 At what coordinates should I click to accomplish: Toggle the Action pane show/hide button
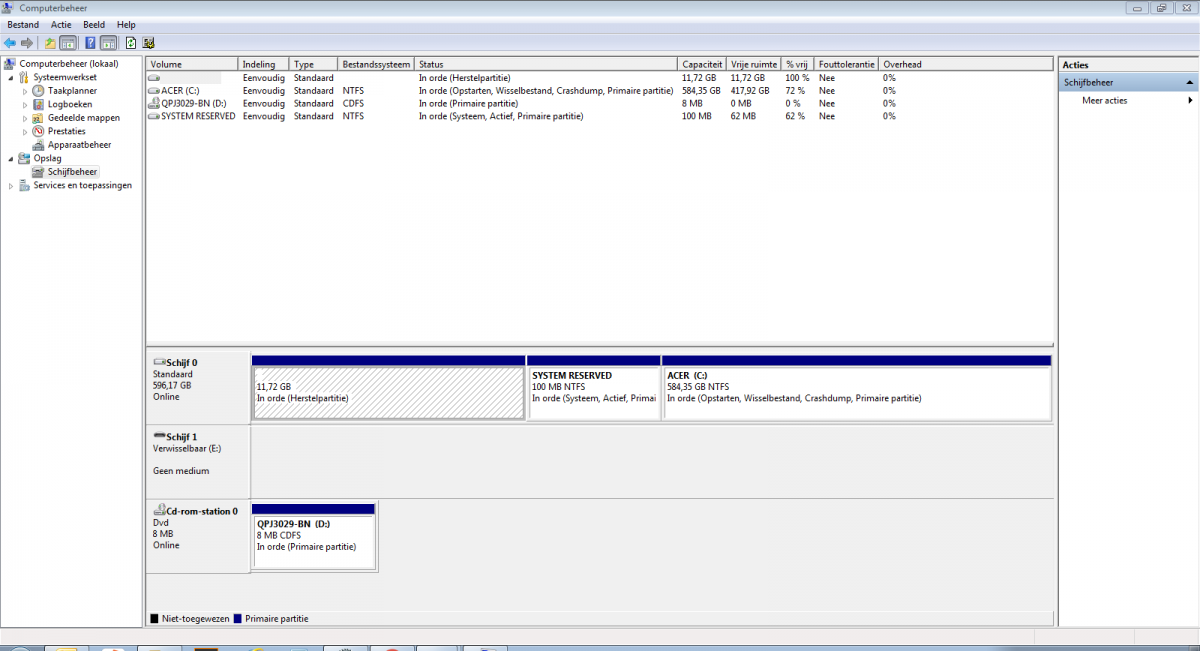click(108, 43)
